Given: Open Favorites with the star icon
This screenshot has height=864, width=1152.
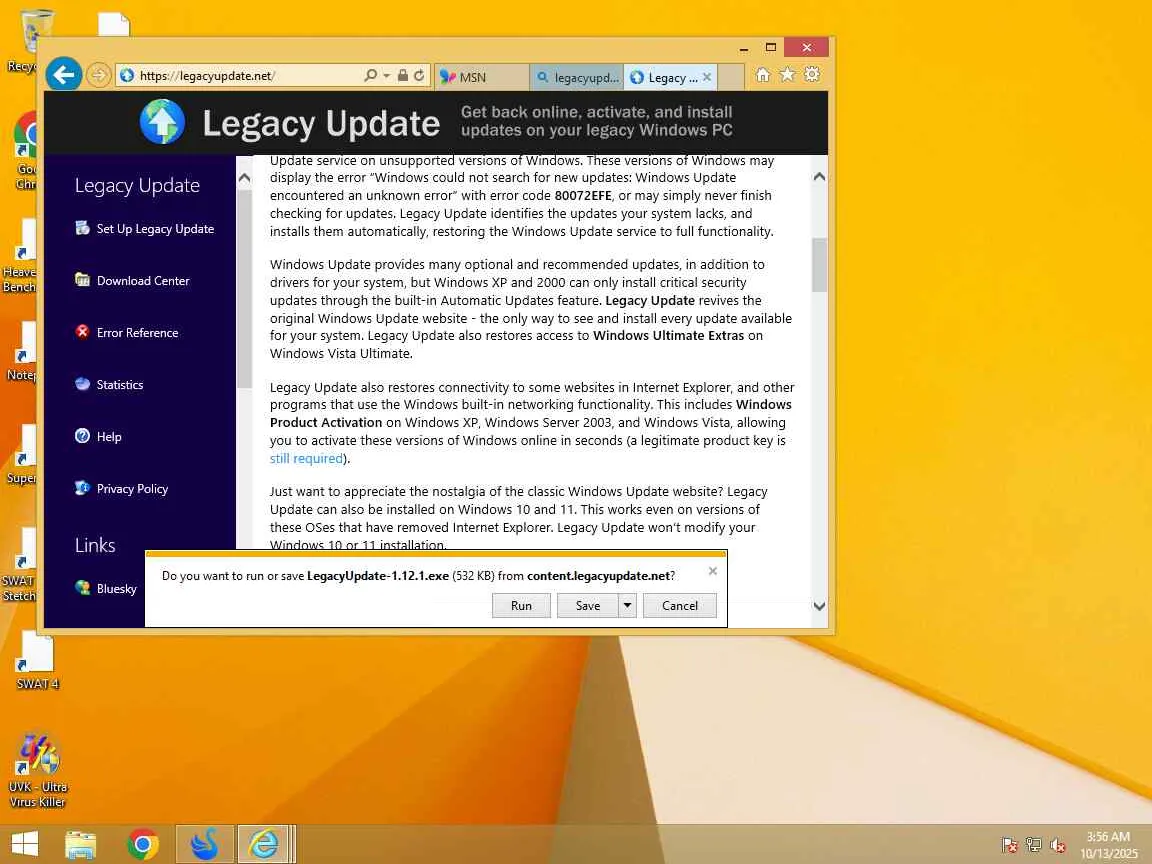Looking at the screenshot, I should coord(787,74).
